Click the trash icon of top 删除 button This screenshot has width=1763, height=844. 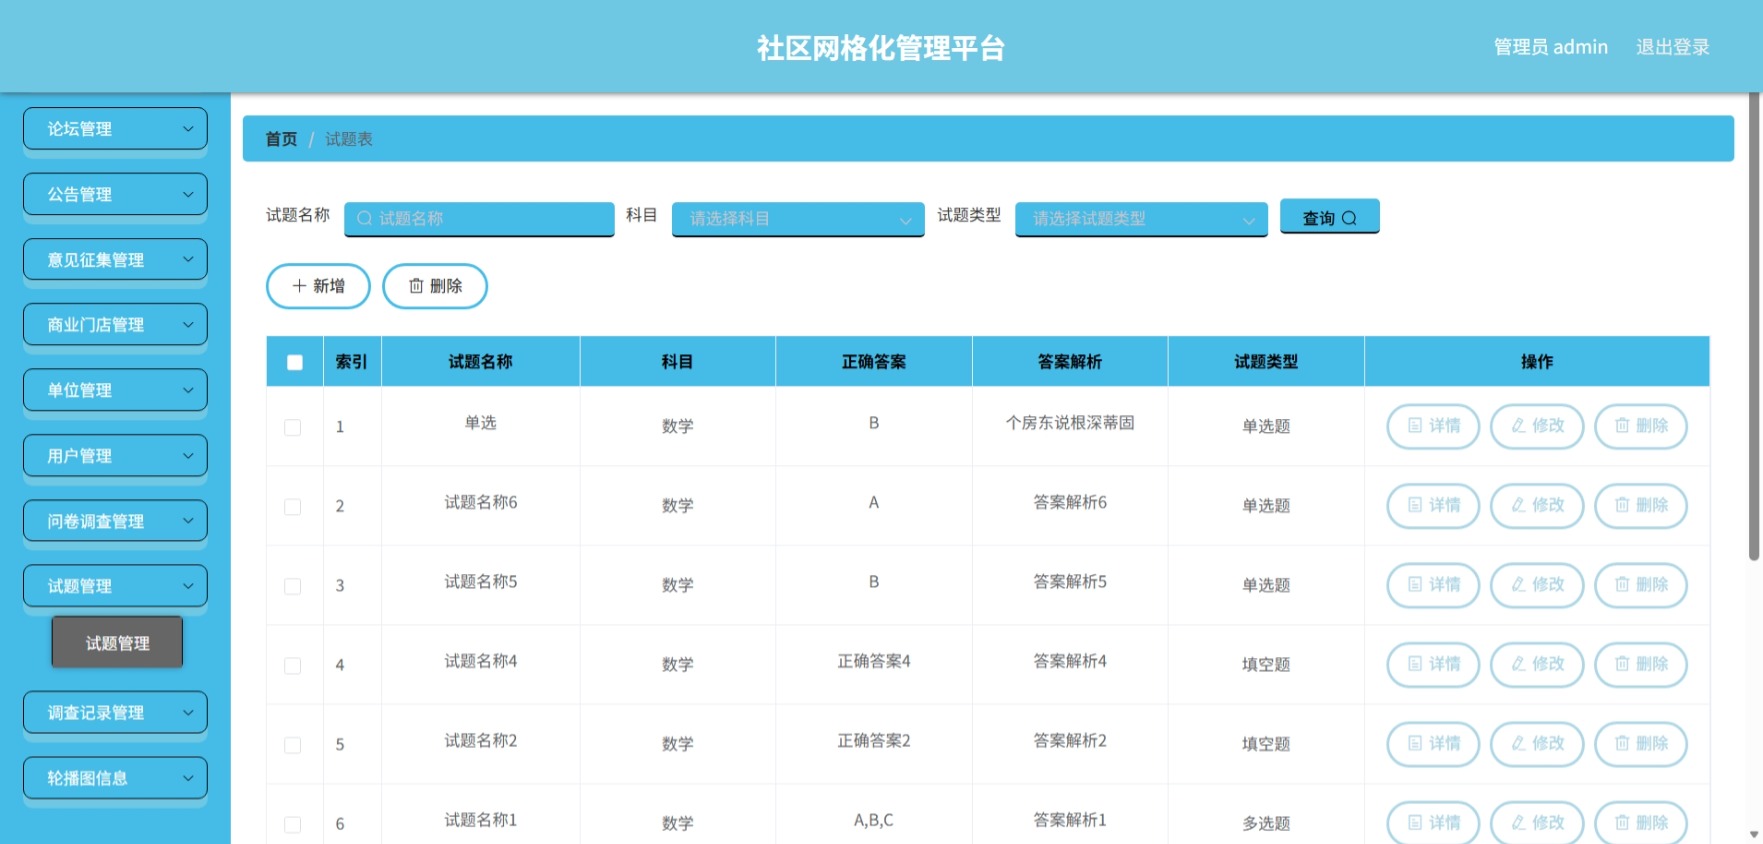click(416, 286)
